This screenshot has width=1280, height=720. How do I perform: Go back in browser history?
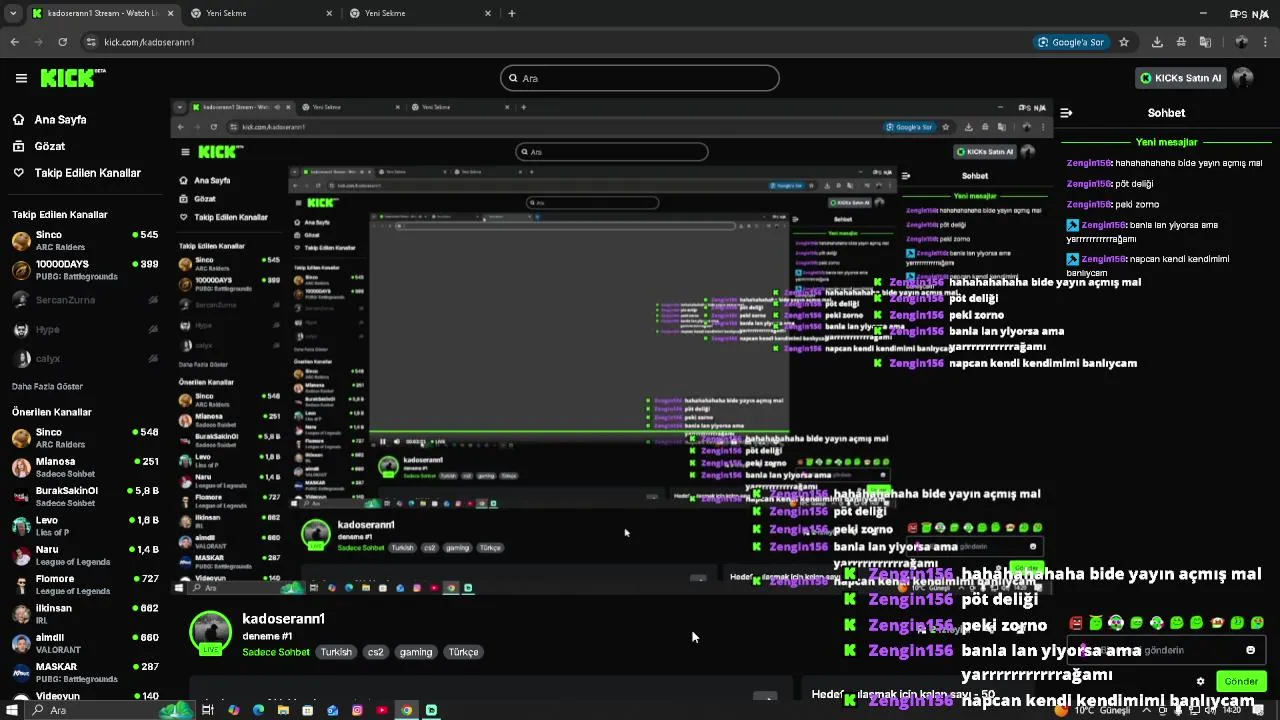tap(14, 42)
